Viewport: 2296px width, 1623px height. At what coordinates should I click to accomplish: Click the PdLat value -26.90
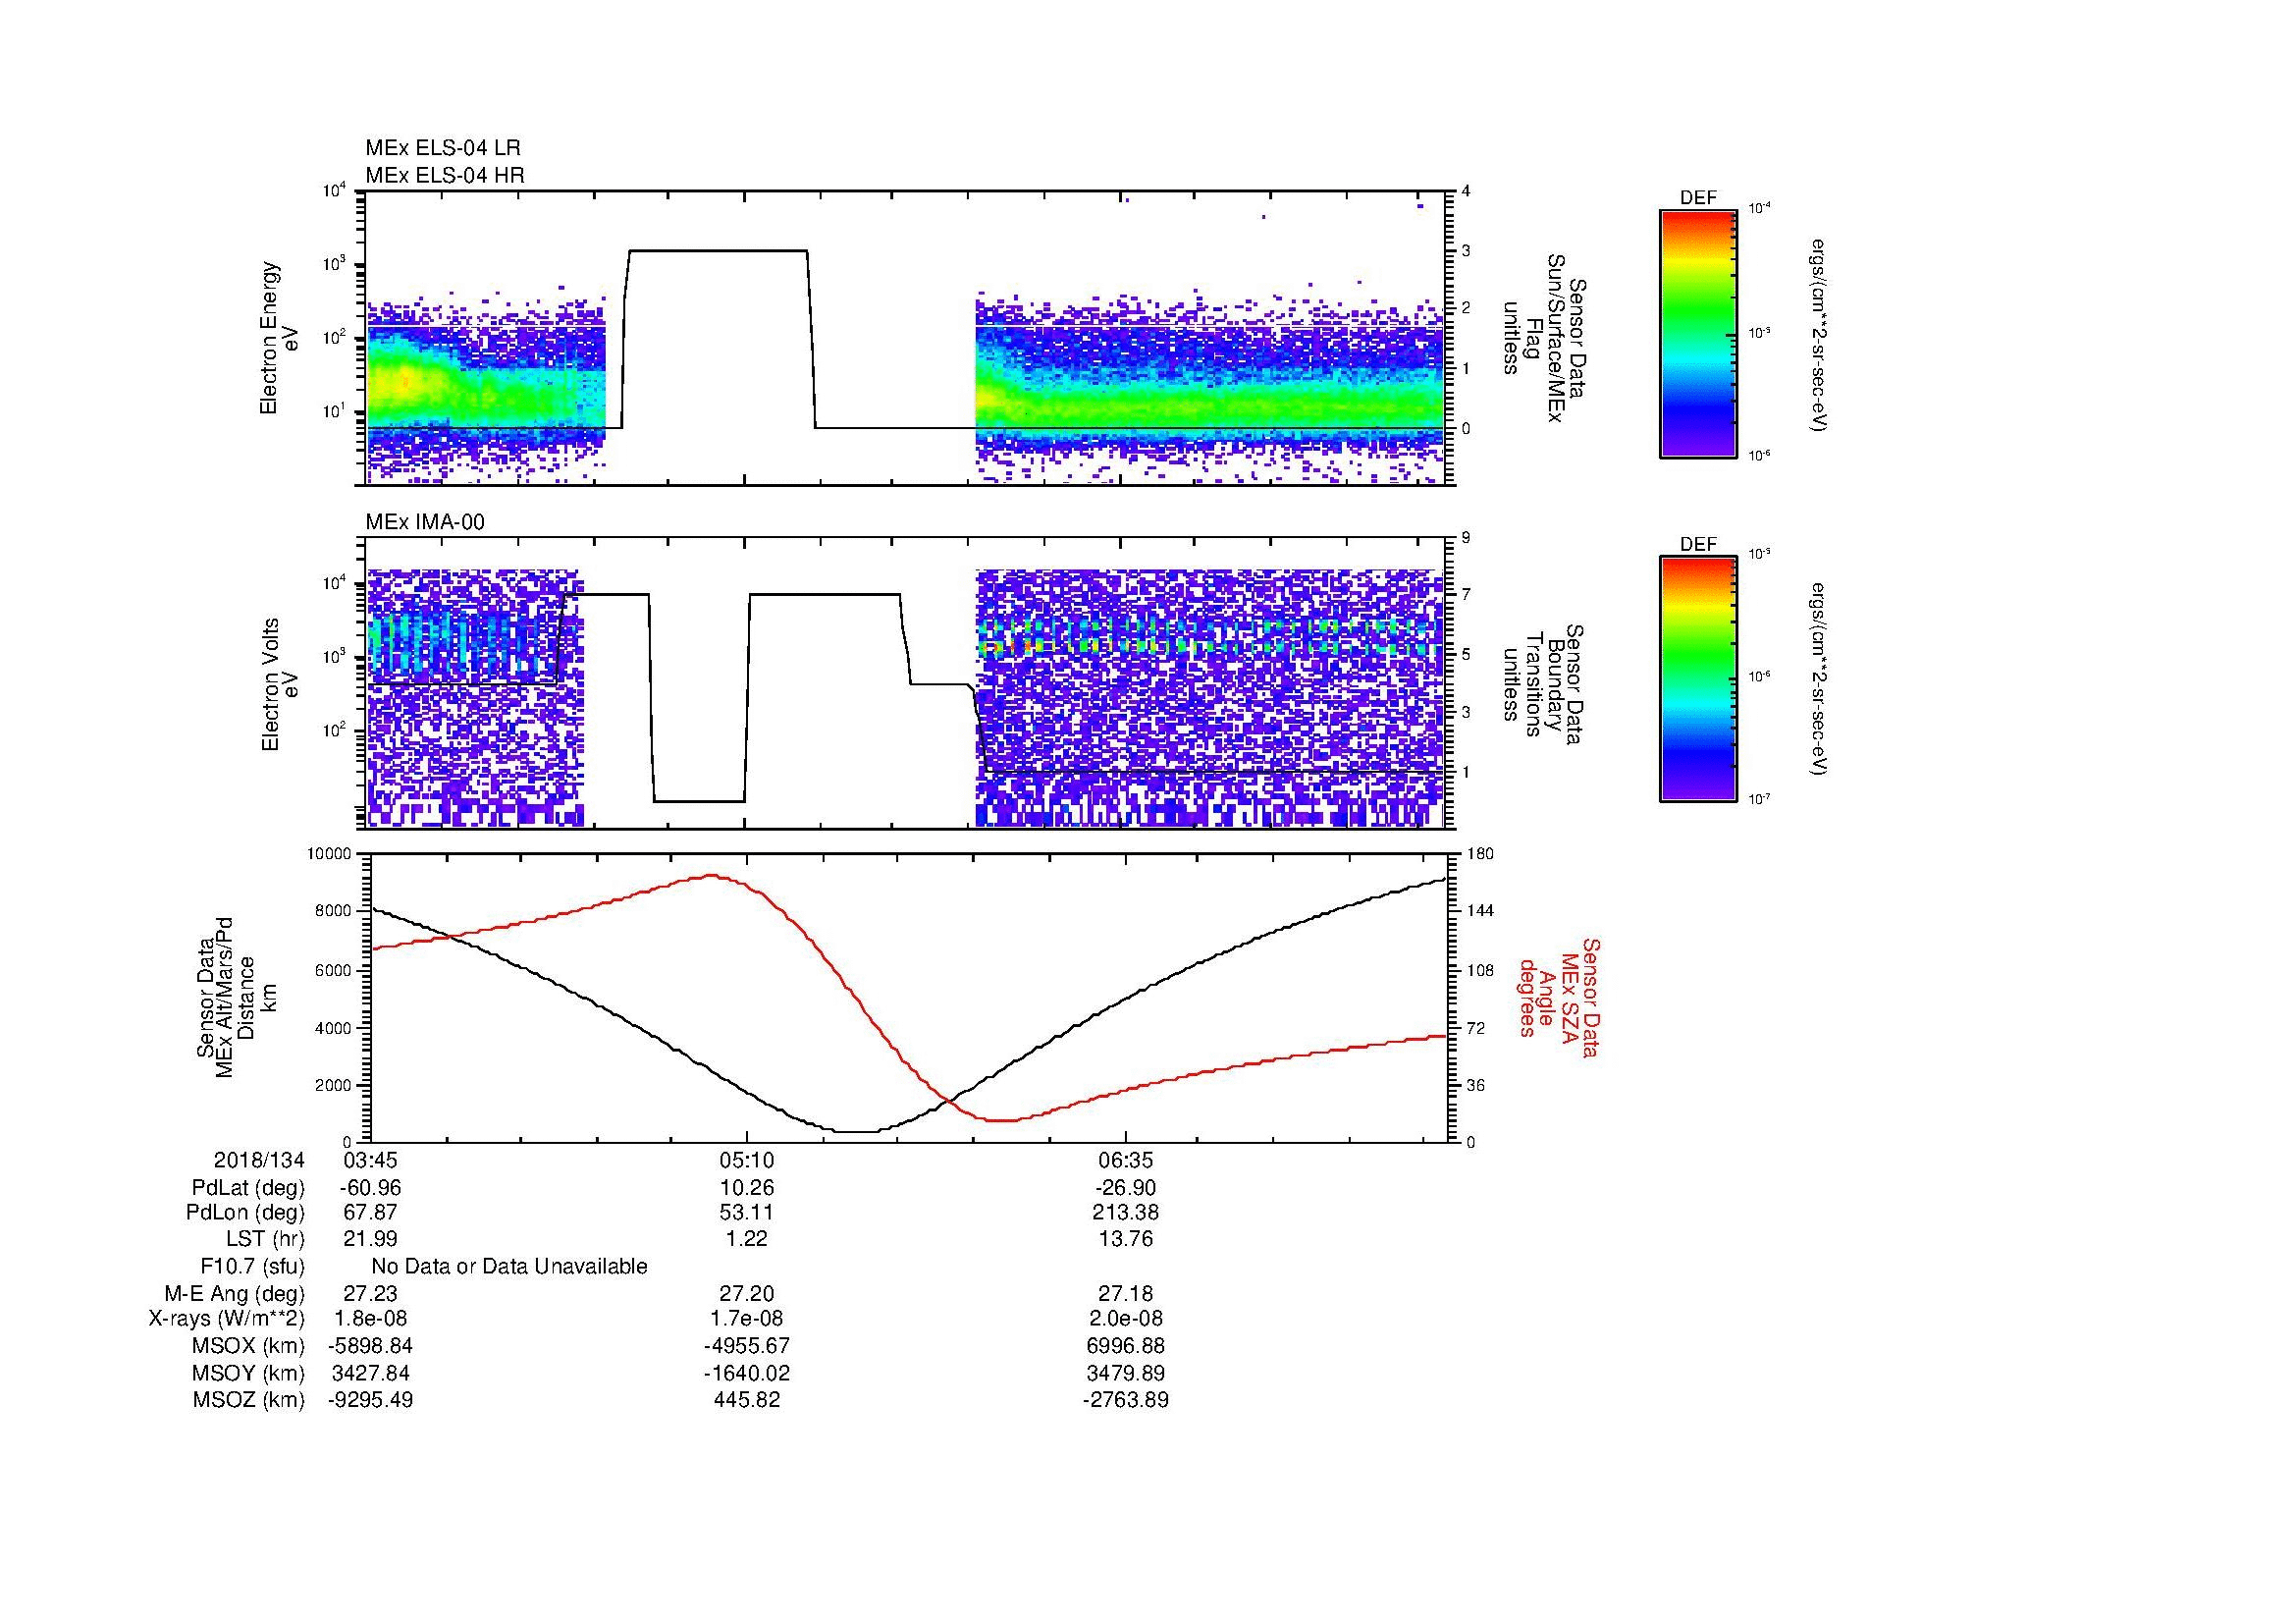tap(1126, 1188)
